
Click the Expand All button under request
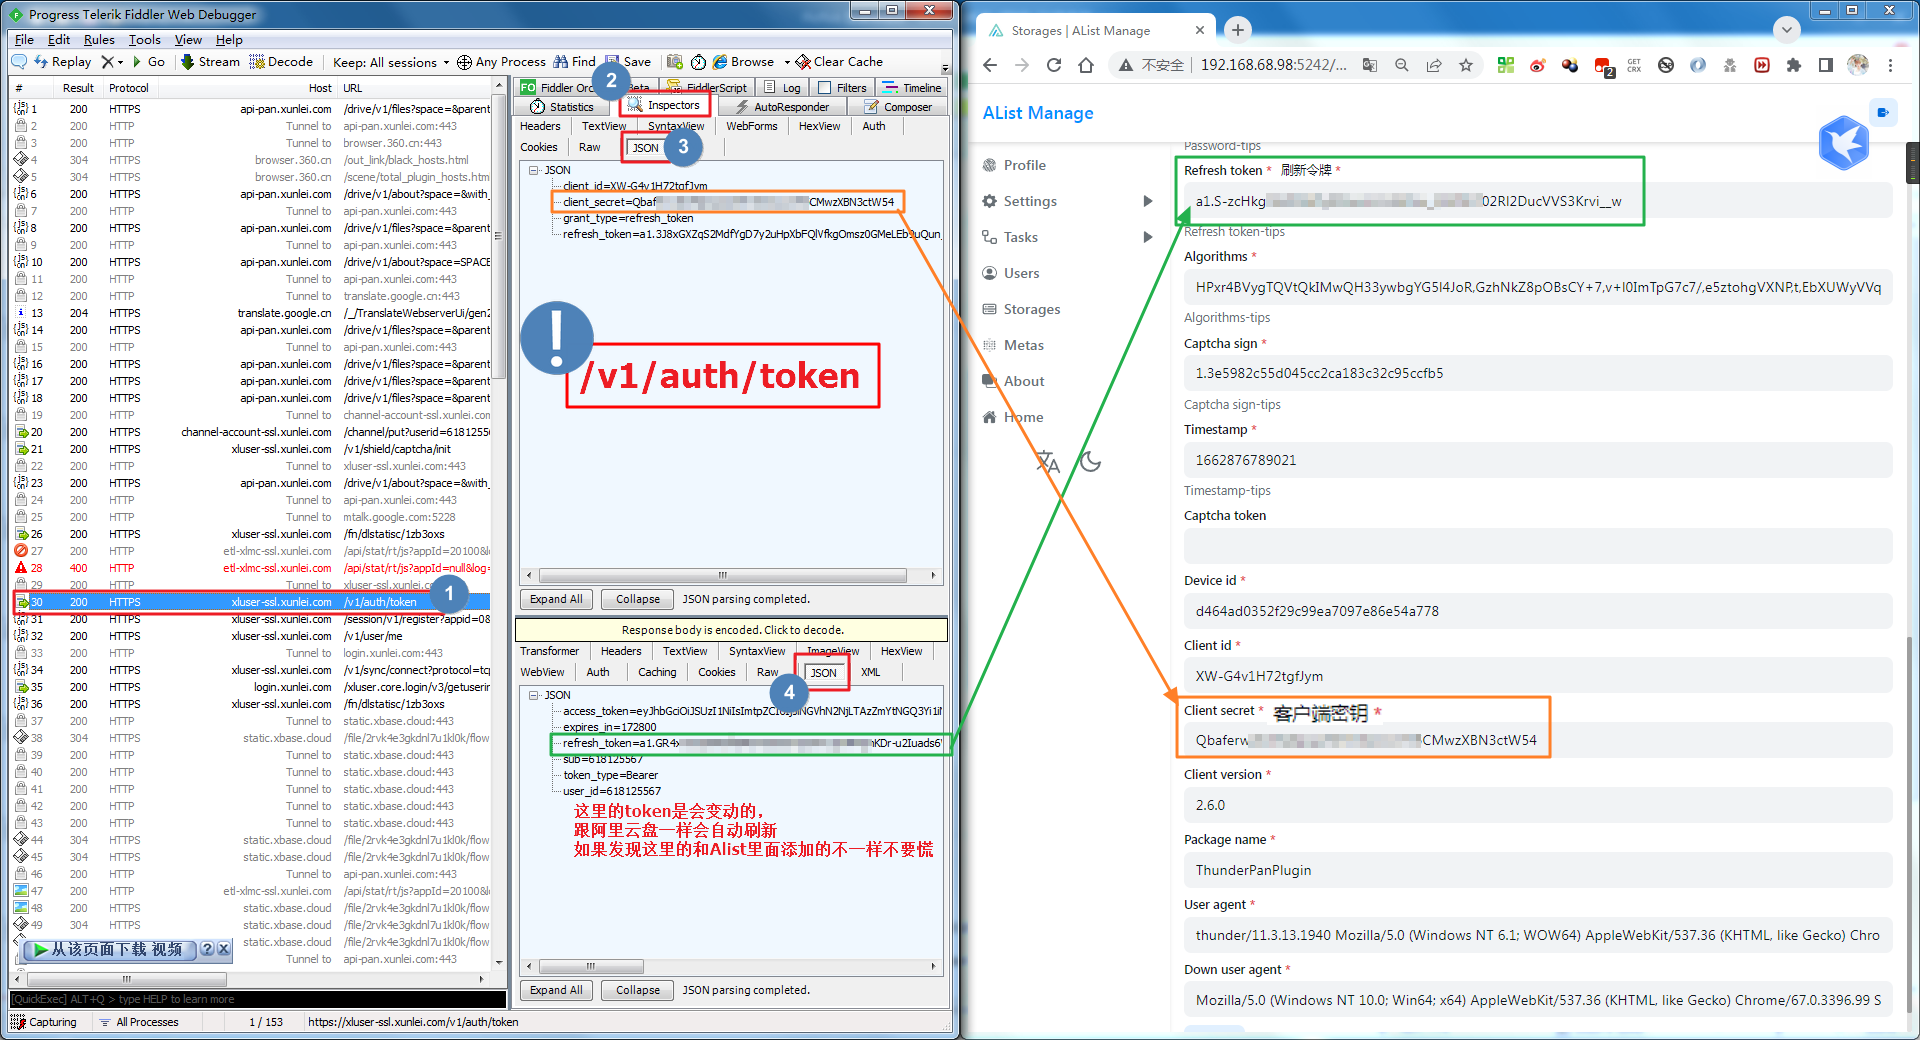pos(556,599)
